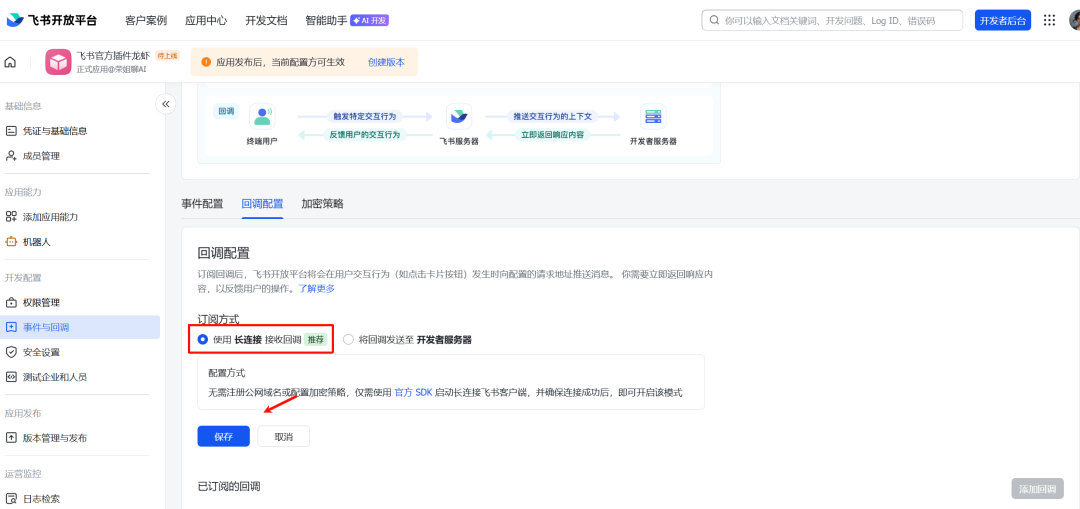Click the Feishu Open Platform logo
This screenshot has height=509, width=1080.
point(52,20)
